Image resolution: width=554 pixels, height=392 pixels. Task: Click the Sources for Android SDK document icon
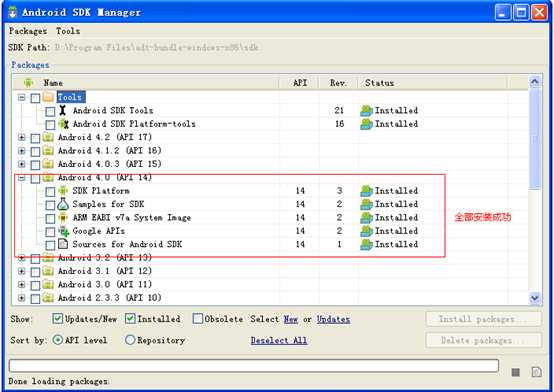click(63, 244)
